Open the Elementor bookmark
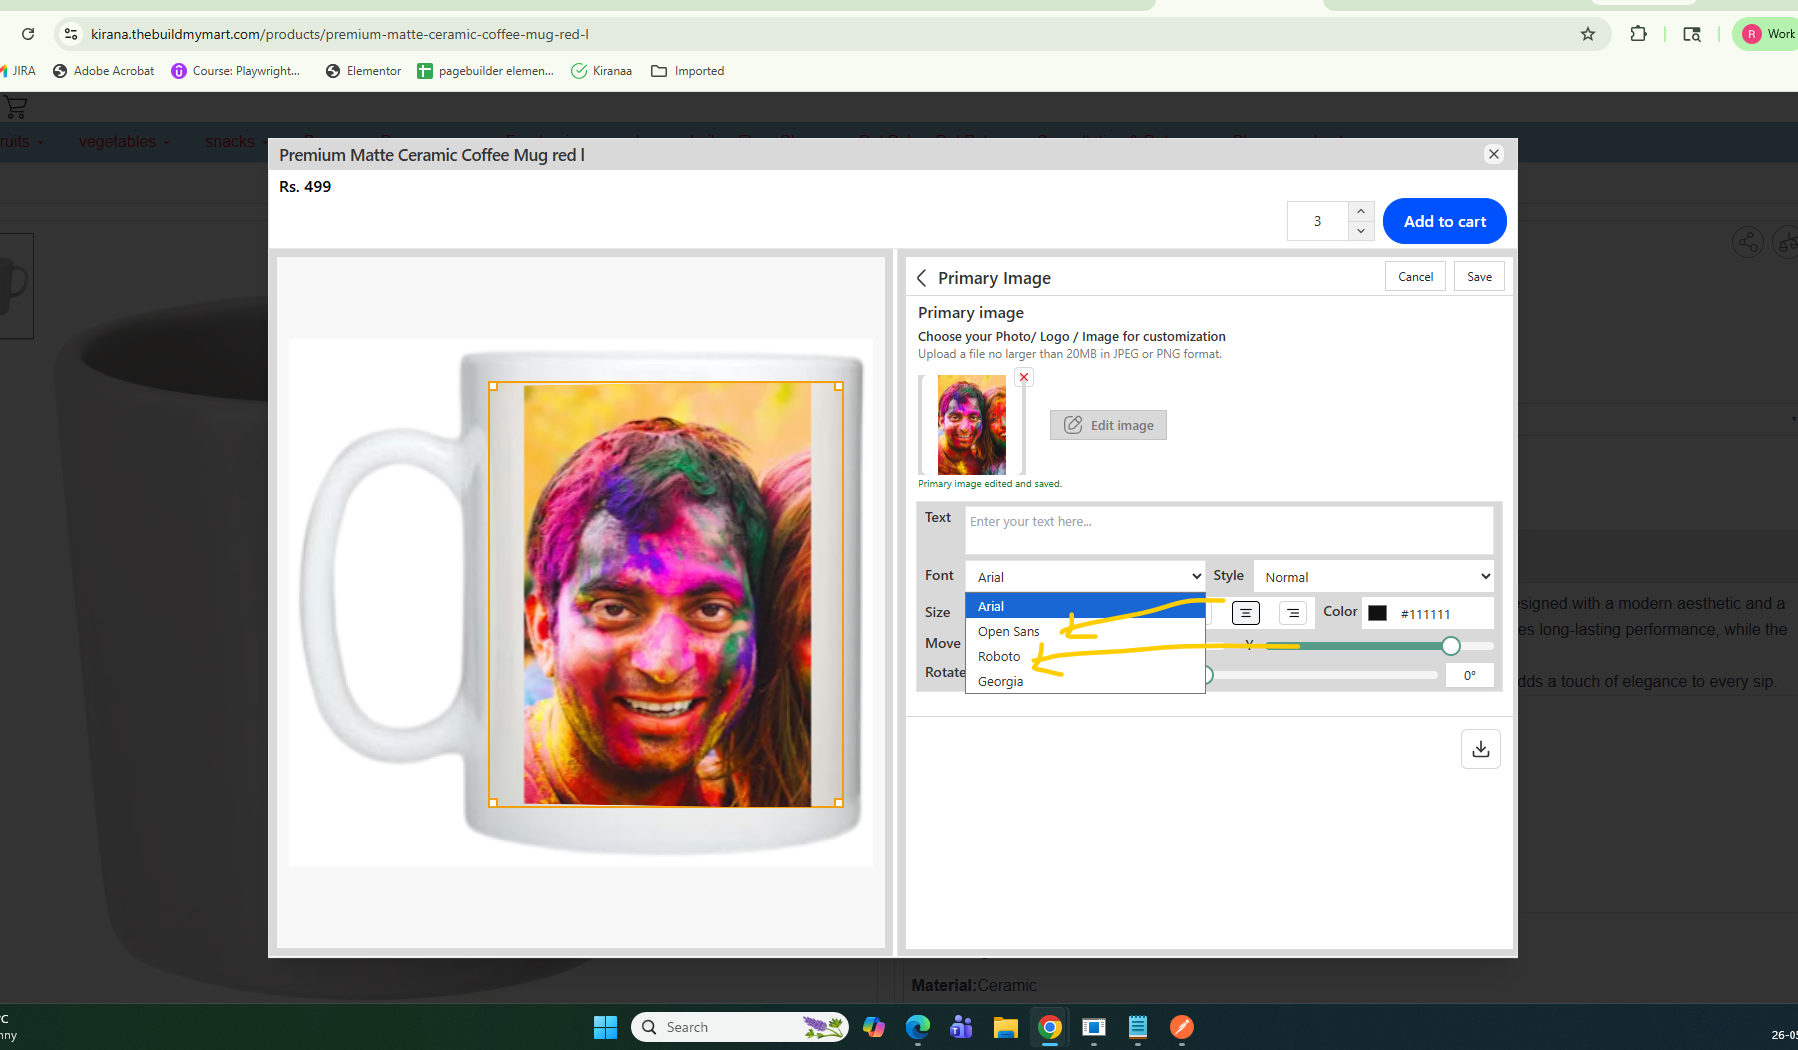Image resolution: width=1798 pixels, height=1050 pixels. point(364,71)
